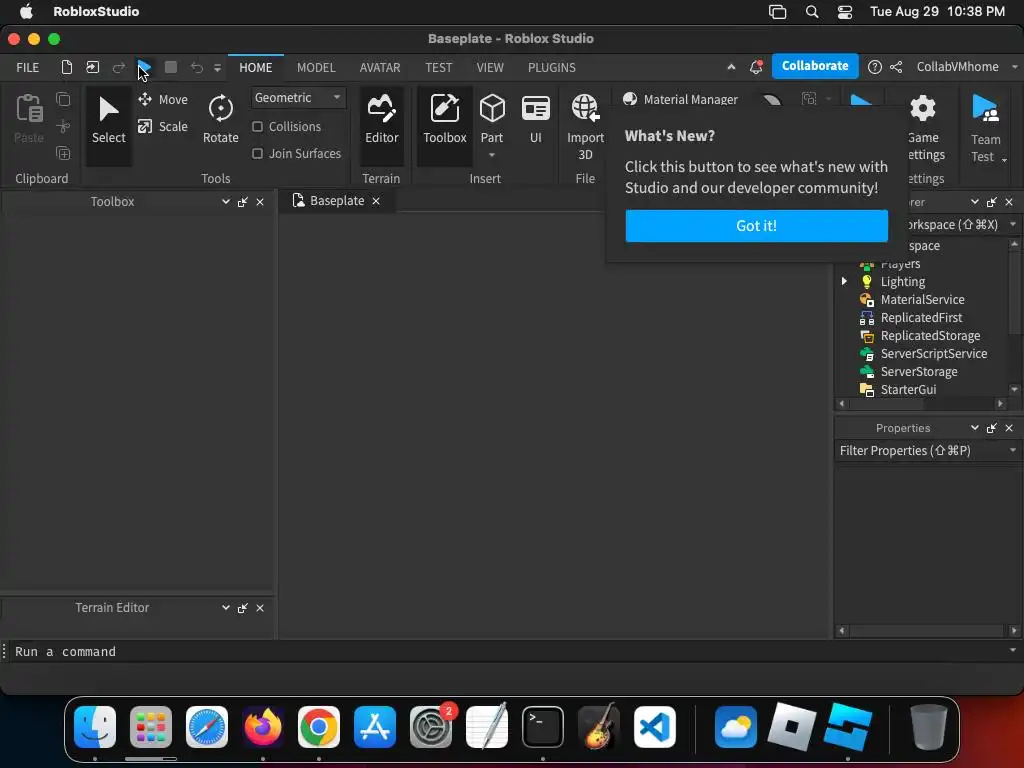Click Import 3D in the File group

click(x=585, y=127)
